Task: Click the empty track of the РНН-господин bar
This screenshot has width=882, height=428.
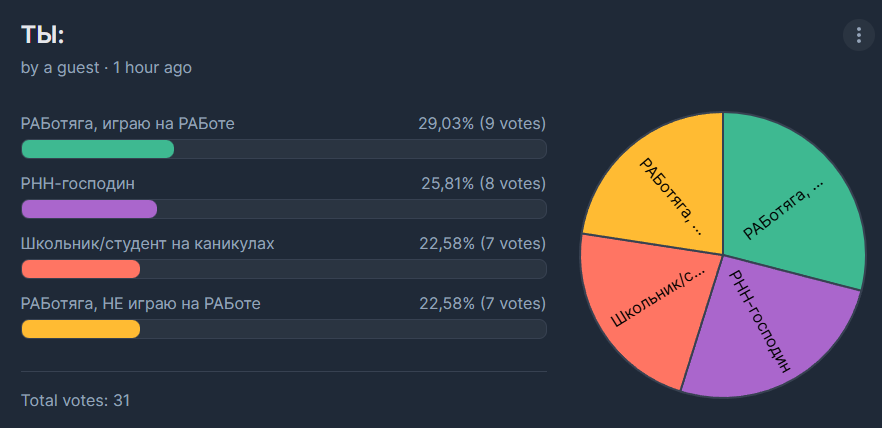Action: [x=352, y=209]
